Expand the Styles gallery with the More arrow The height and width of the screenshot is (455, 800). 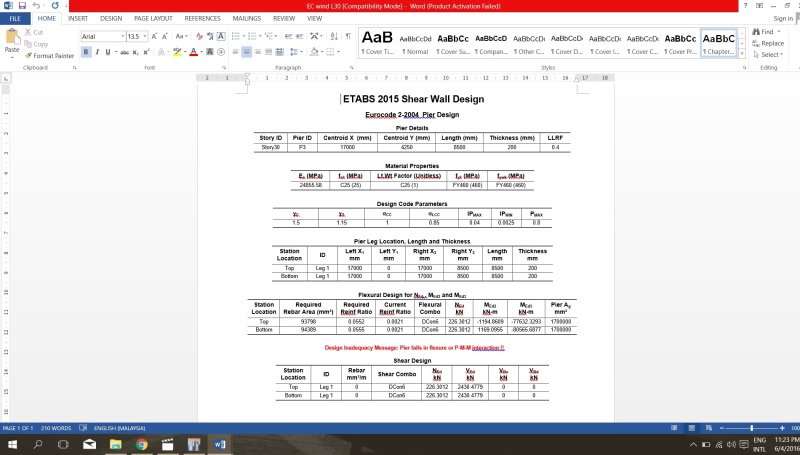742,53
